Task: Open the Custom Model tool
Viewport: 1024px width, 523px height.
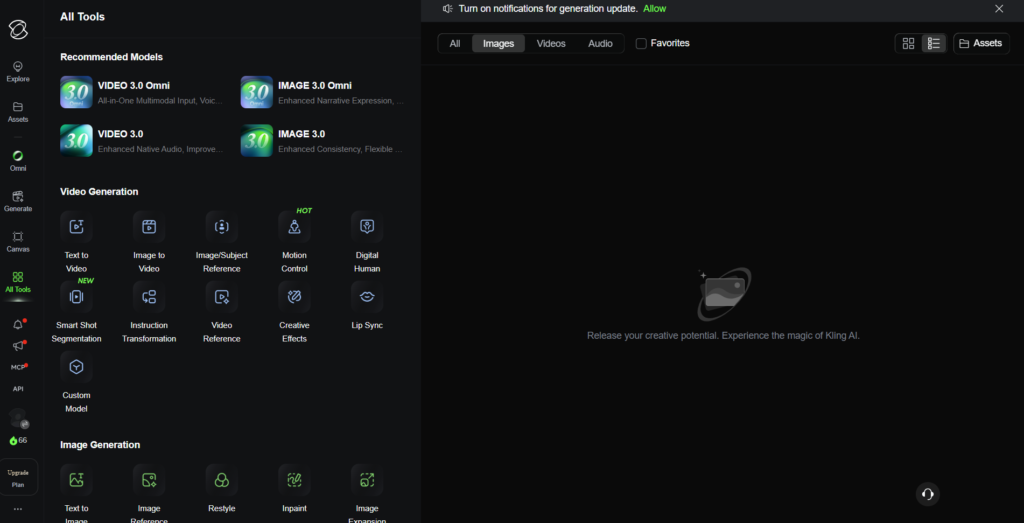Action: (x=76, y=383)
